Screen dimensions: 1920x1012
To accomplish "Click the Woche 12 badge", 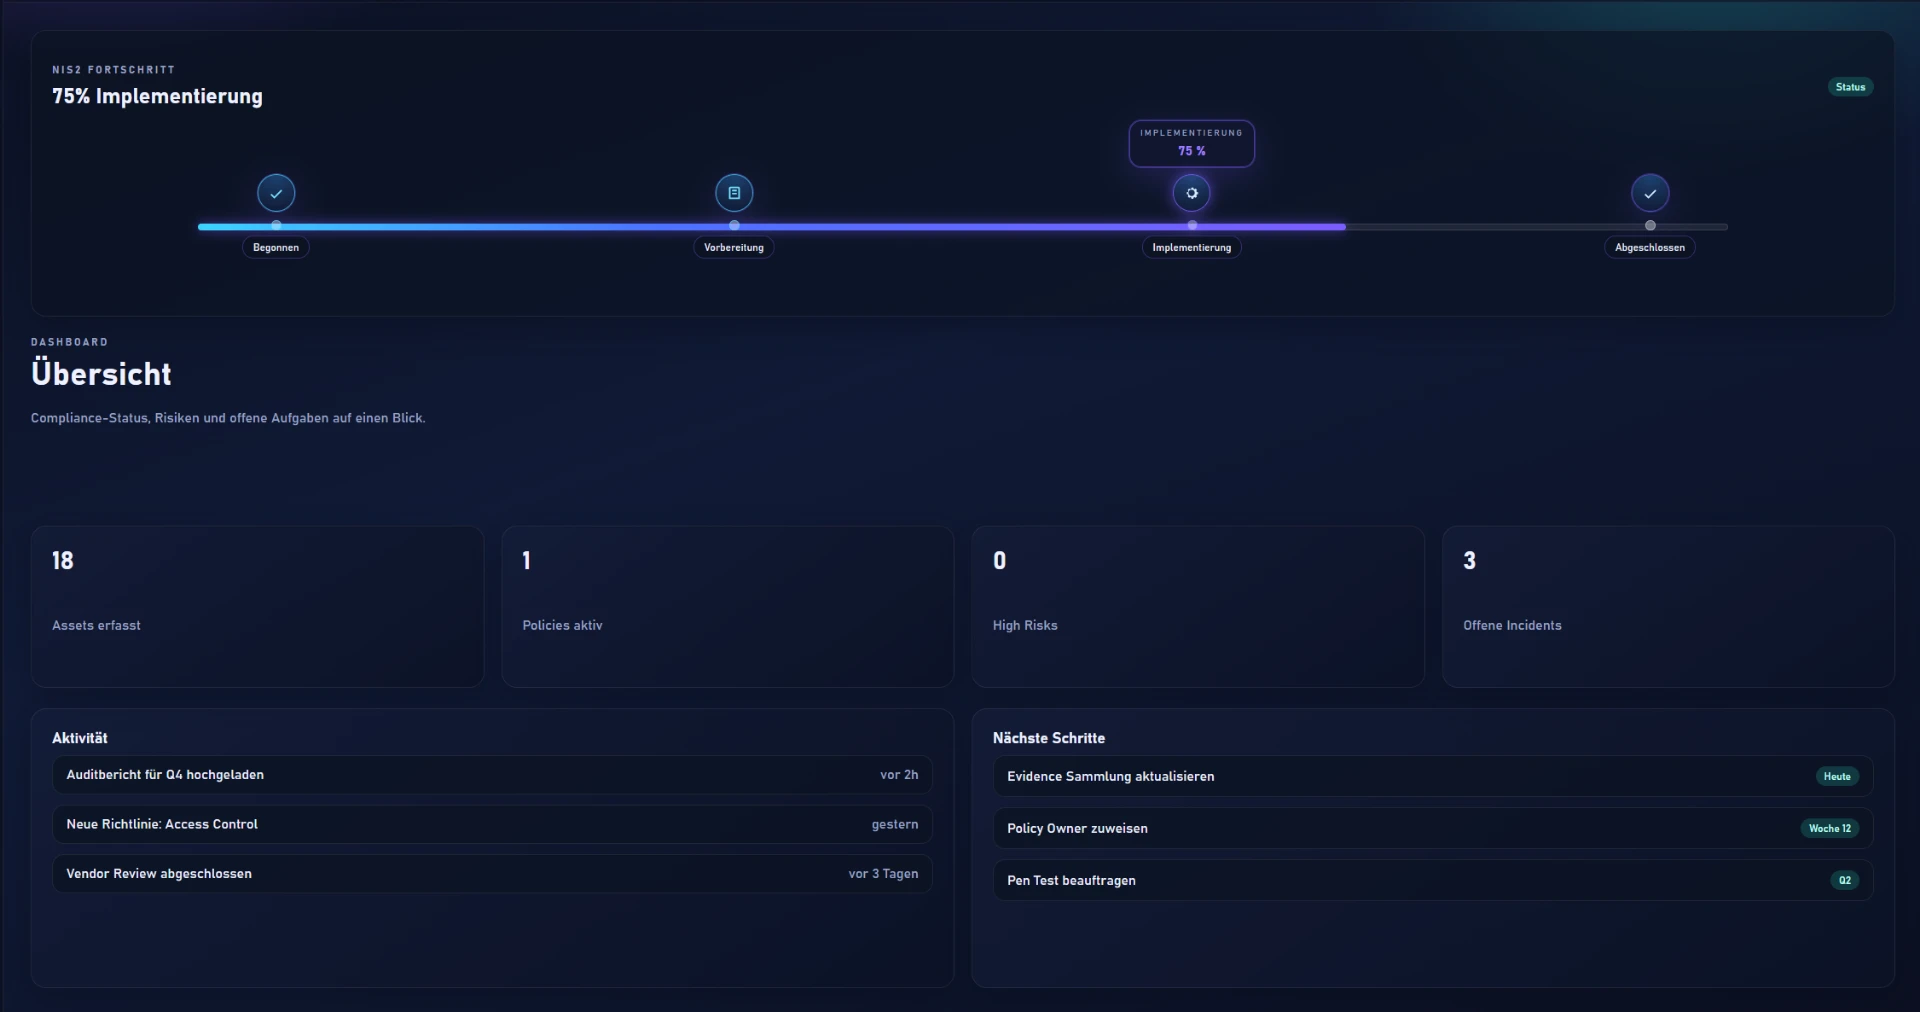I will pos(1830,828).
